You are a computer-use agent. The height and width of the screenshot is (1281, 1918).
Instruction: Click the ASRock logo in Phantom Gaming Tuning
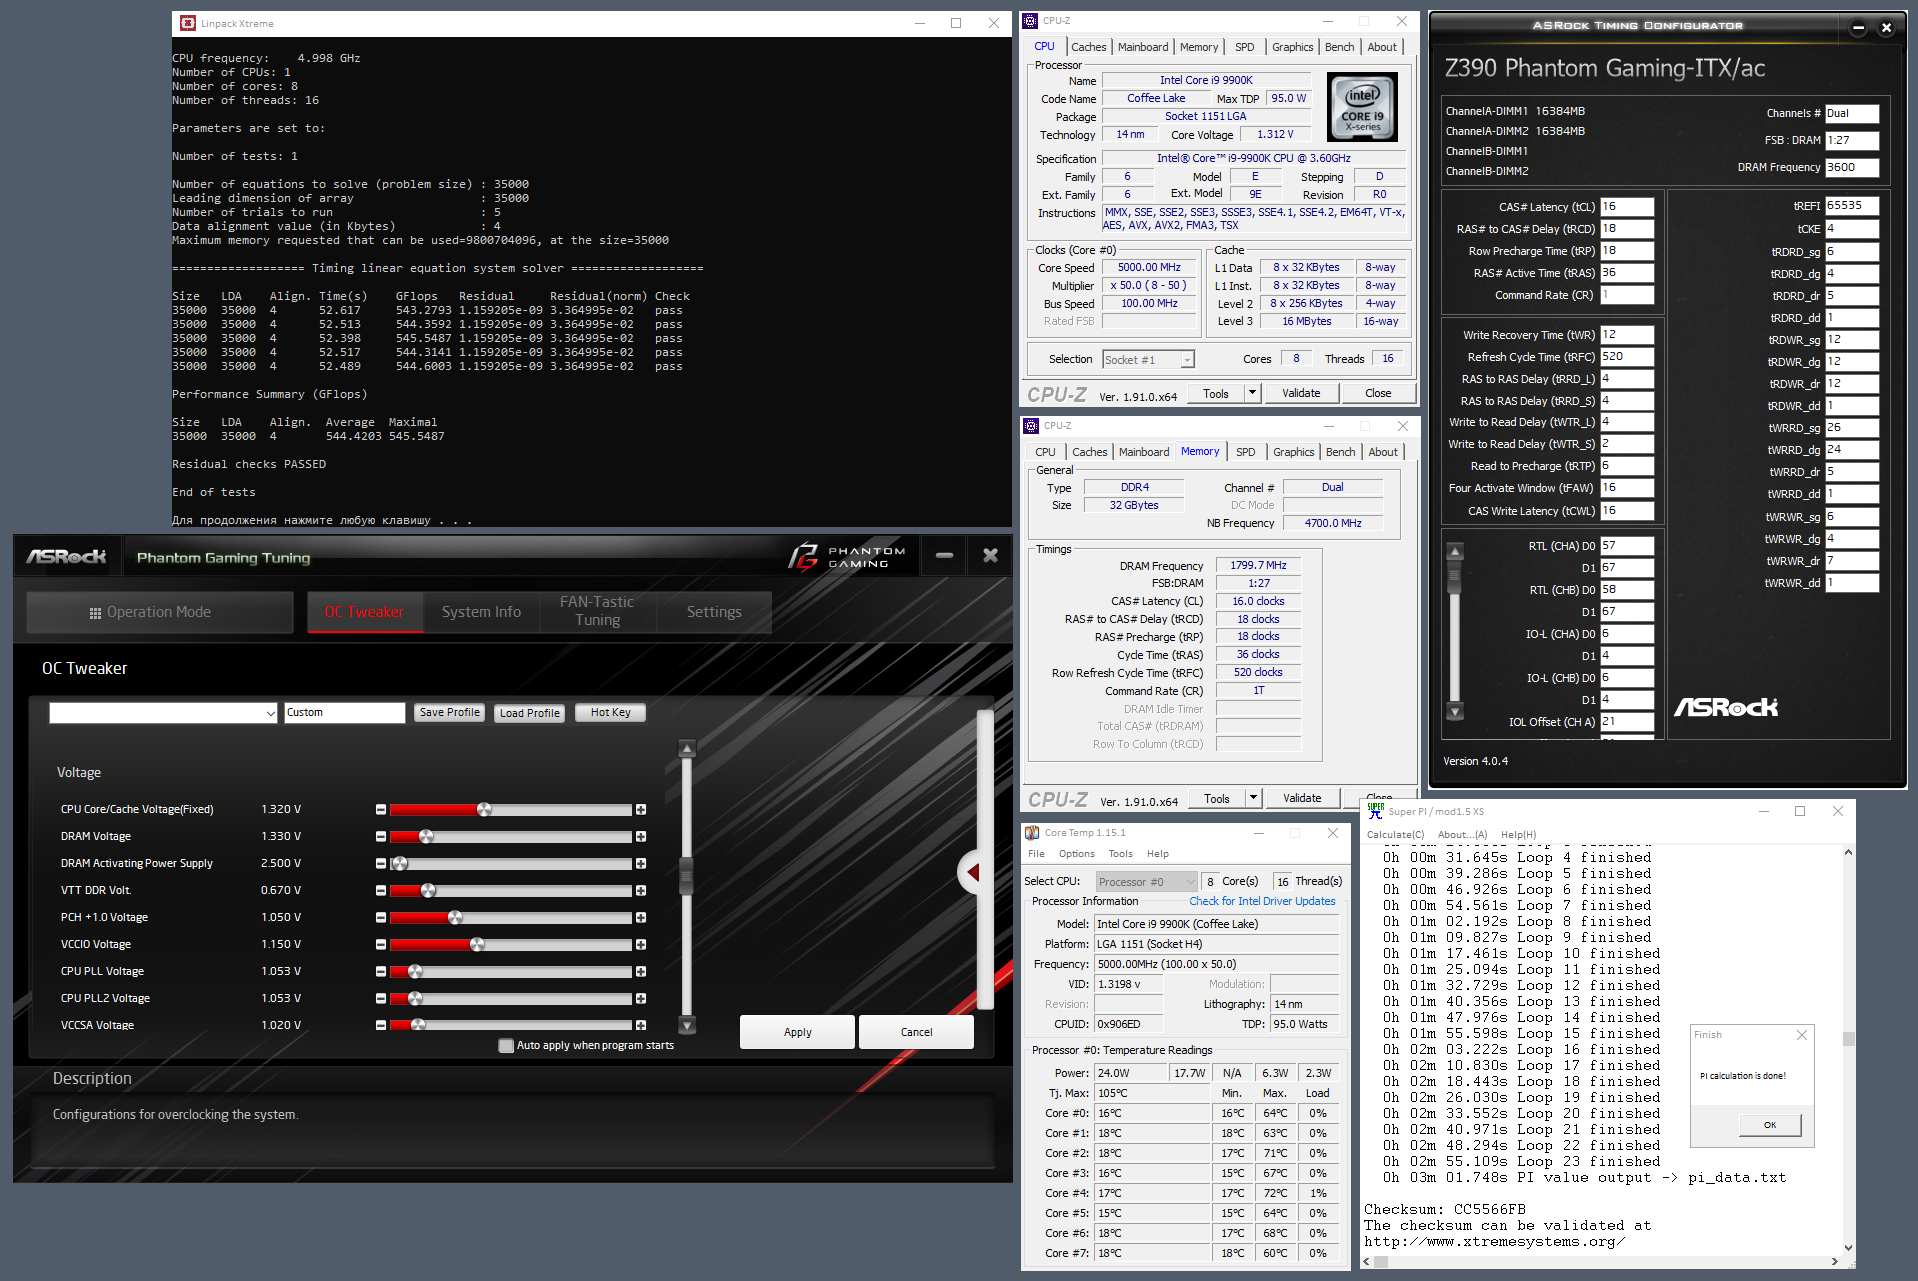pyautogui.click(x=67, y=556)
